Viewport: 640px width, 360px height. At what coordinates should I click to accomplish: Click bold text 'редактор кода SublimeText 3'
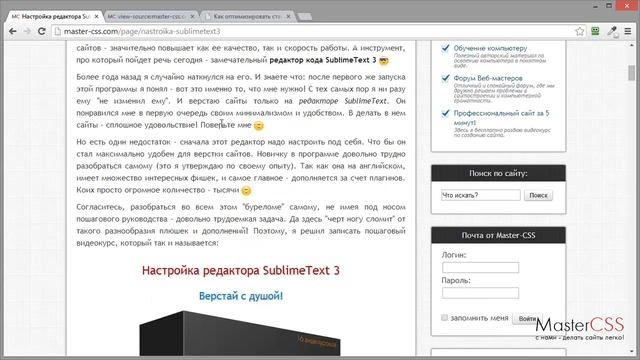coord(322,60)
